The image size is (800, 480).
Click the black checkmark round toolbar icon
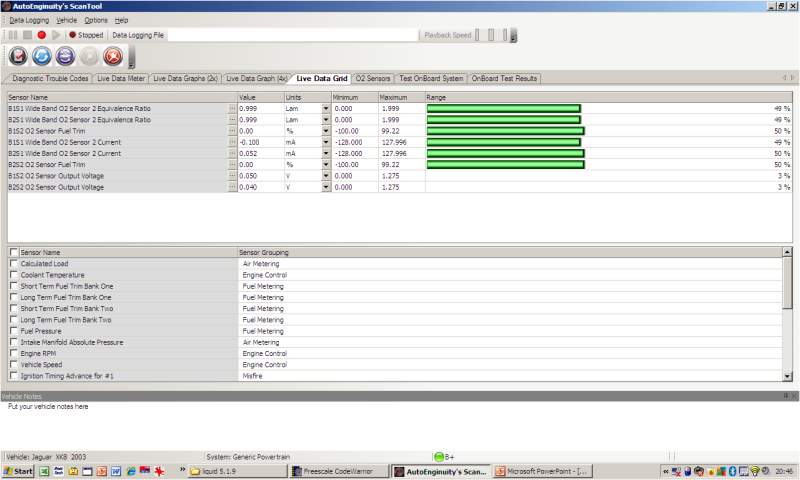[x=18, y=56]
